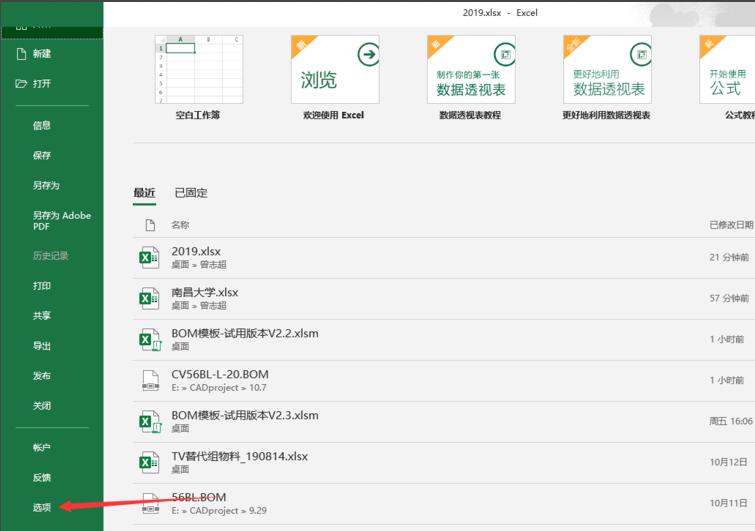
Task: Click the pivot icon on 更好地利用数据透视表 template
Action: pos(641,54)
